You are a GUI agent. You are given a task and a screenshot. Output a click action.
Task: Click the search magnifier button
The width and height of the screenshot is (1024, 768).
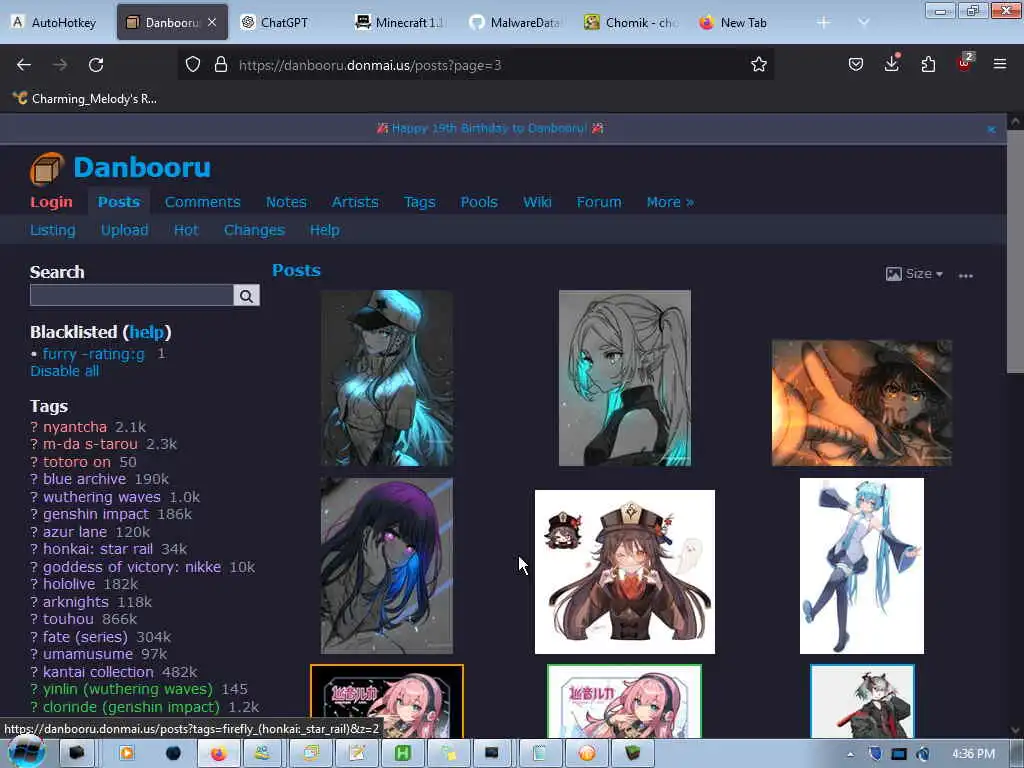pyautogui.click(x=246, y=296)
